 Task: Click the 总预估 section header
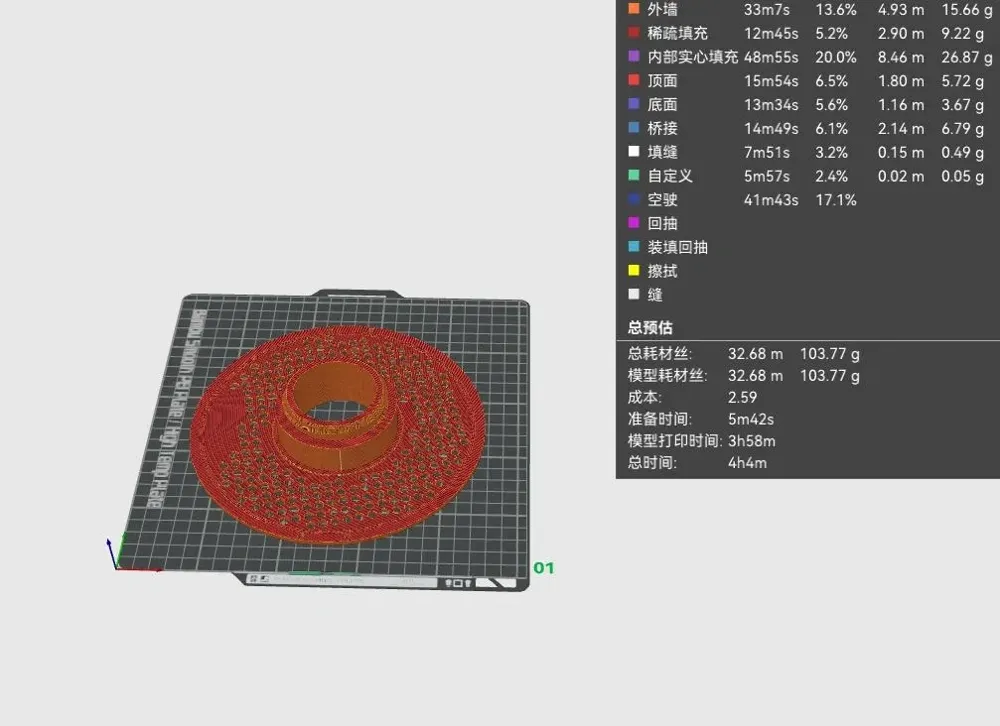[x=650, y=327]
